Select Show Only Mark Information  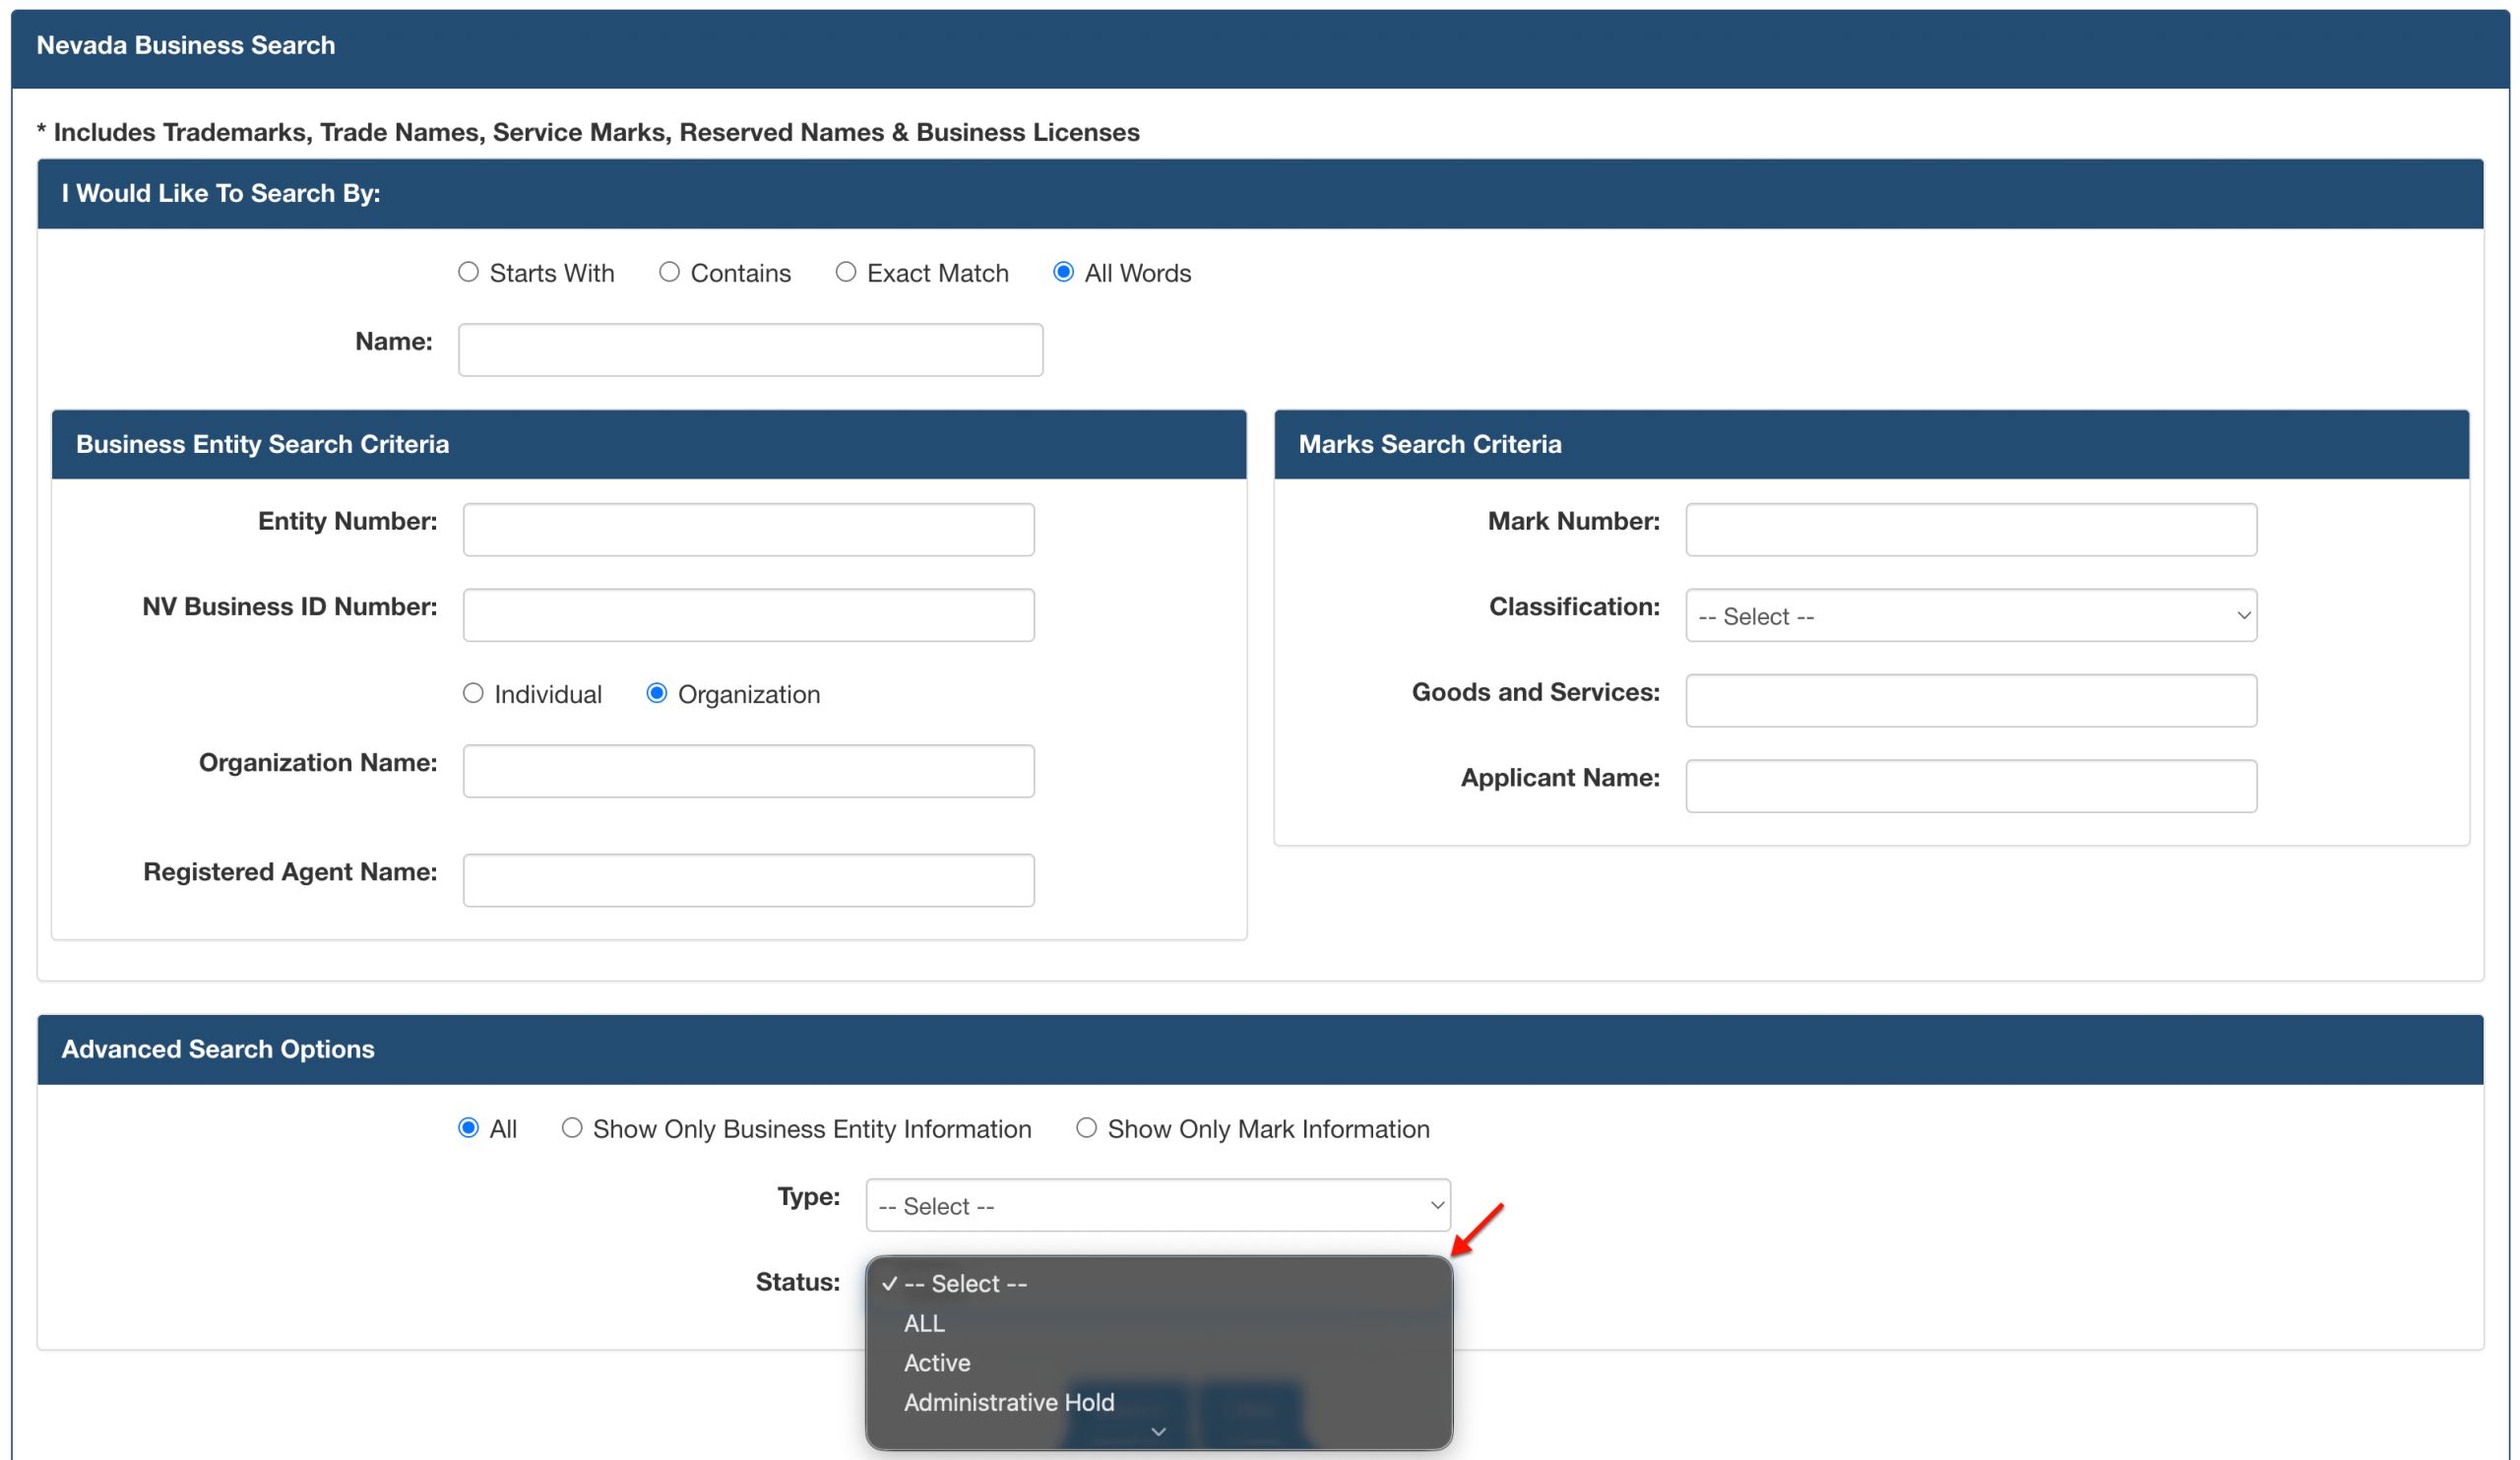[1086, 1128]
